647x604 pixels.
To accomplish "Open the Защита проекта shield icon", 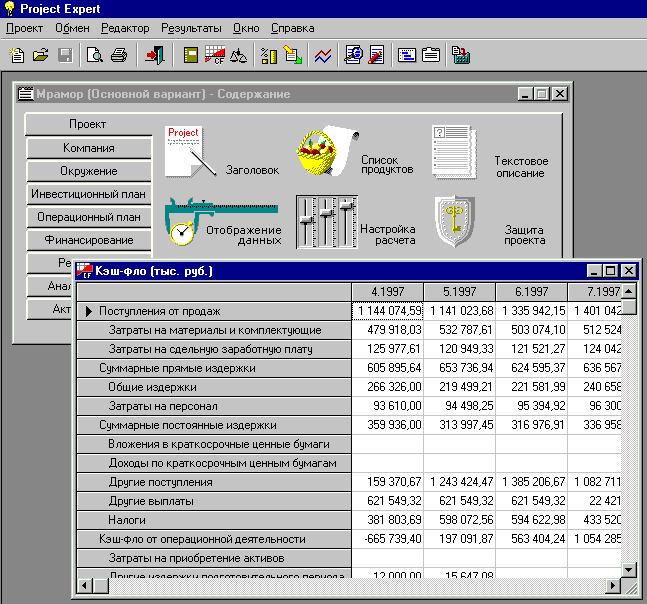I will click(x=455, y=222).
